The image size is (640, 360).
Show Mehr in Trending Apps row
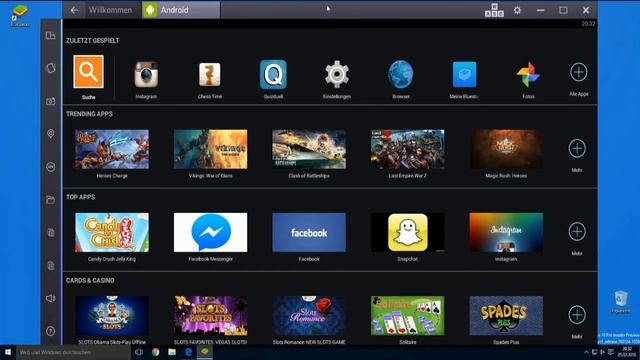(x=577, y=149)
